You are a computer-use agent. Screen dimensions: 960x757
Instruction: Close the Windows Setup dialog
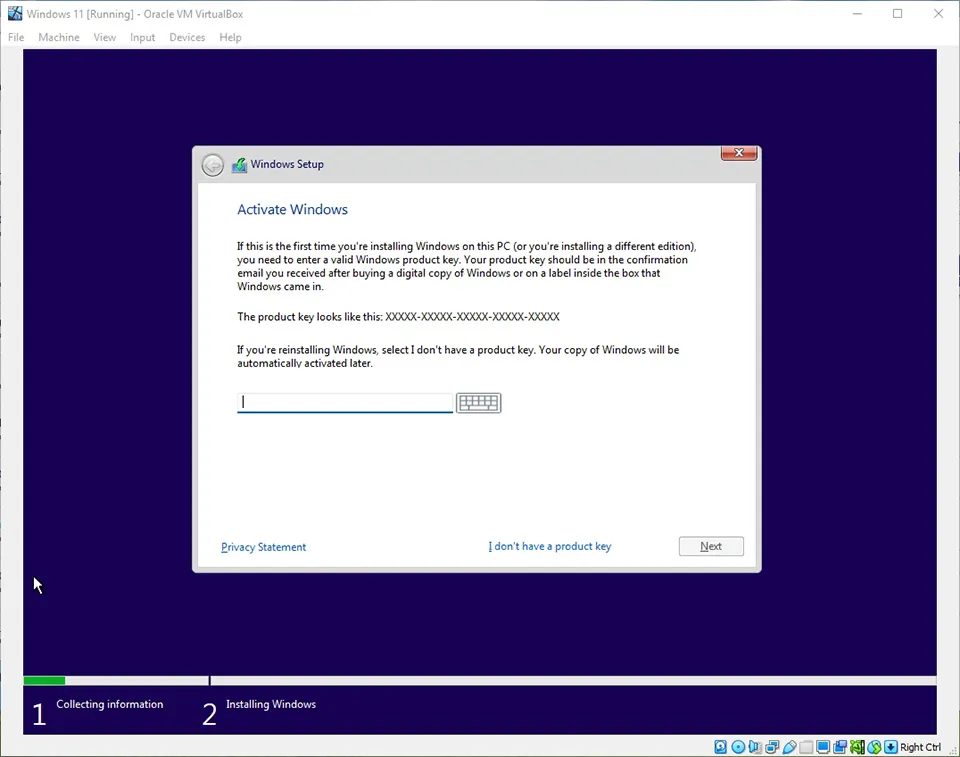739,153
